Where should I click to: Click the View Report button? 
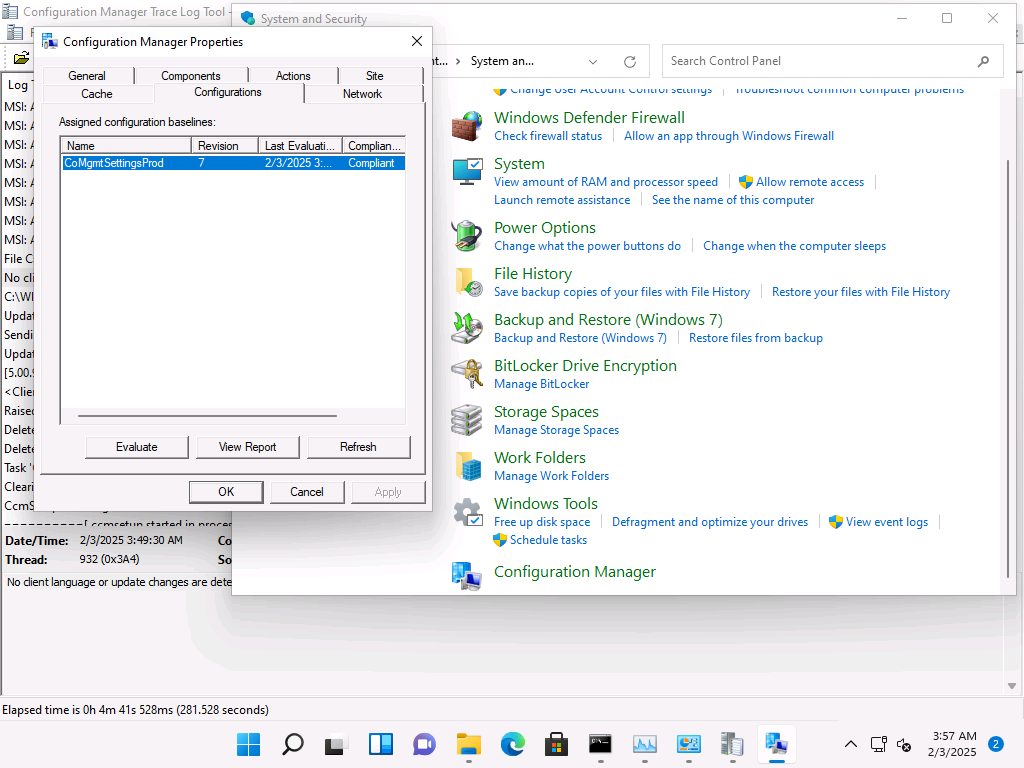[248, 447]
